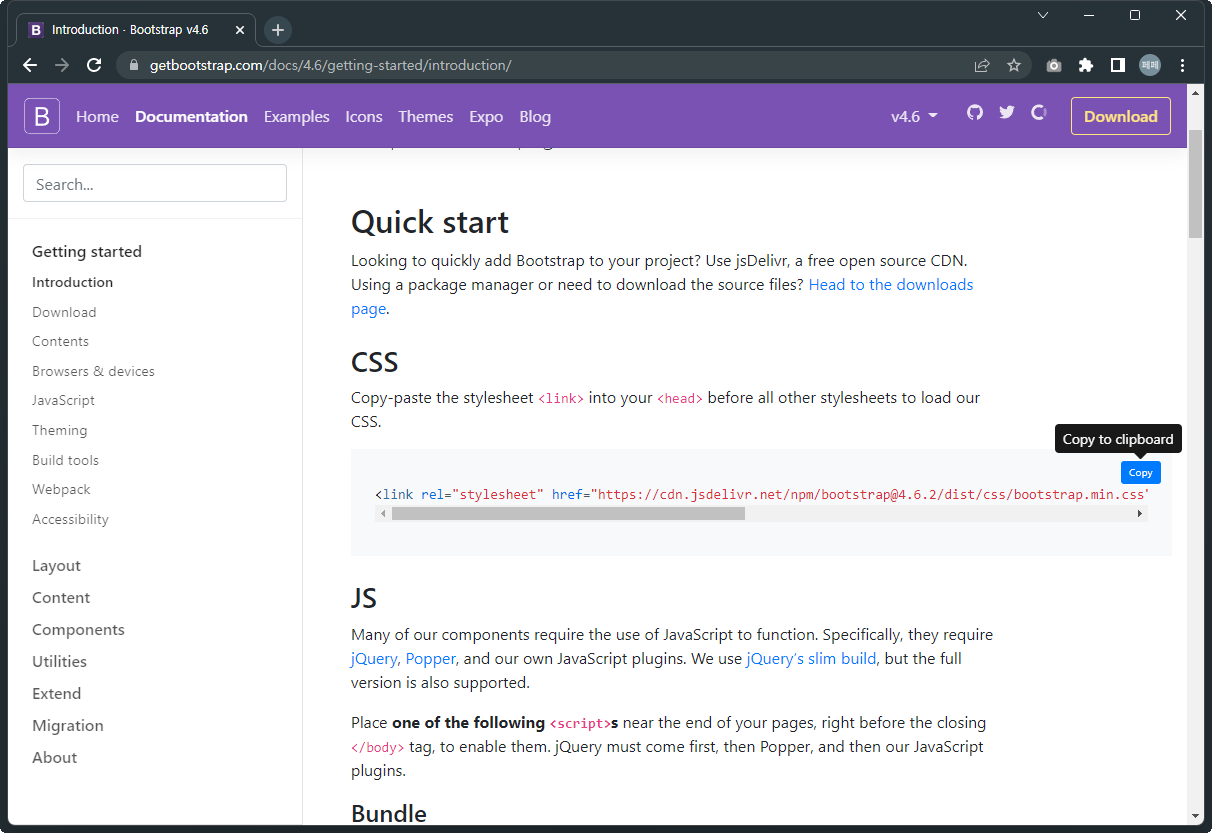Expand the Extend sidebar section

tap(56, 693)
